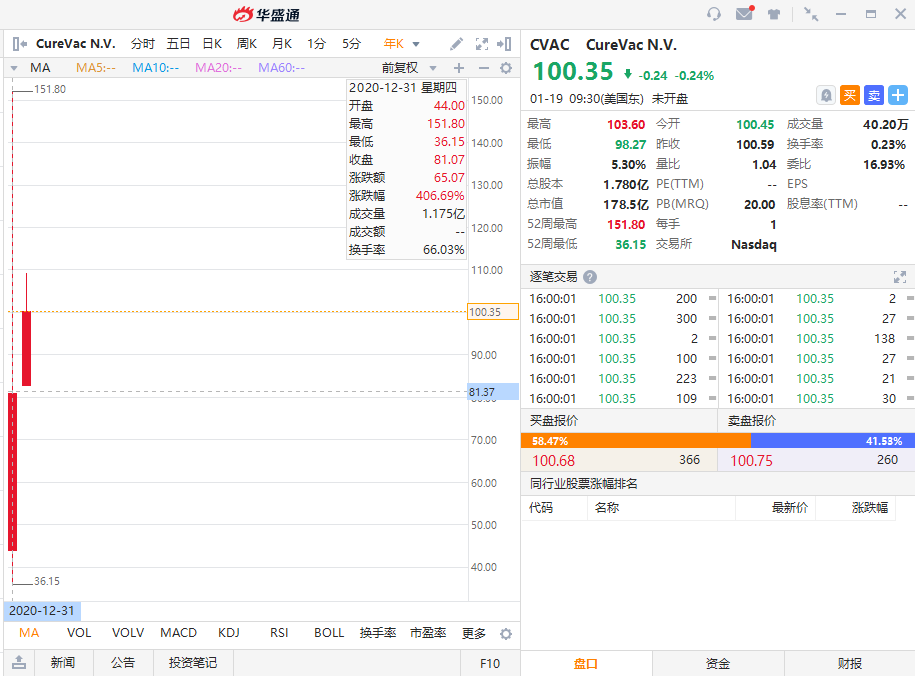The width and height of the screenshot is (915, 676).
Task: Click the price alert bell icon
Action: 826,95
